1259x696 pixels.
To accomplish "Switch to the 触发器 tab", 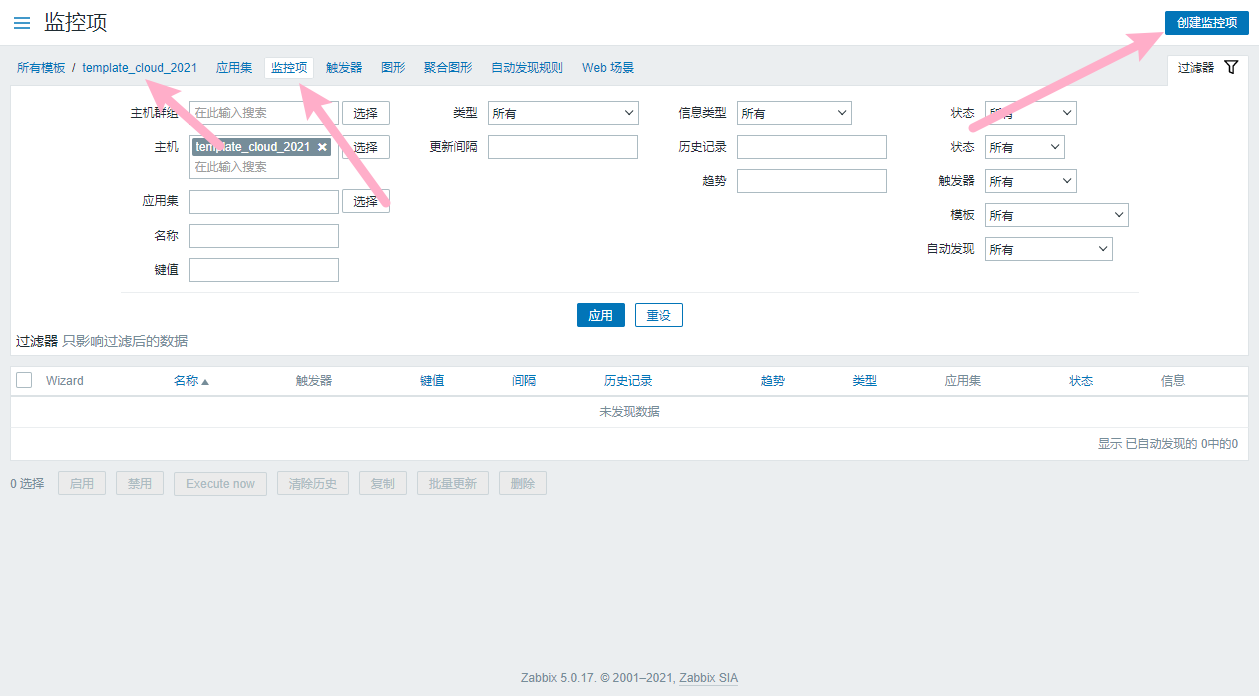I will 344,68.
